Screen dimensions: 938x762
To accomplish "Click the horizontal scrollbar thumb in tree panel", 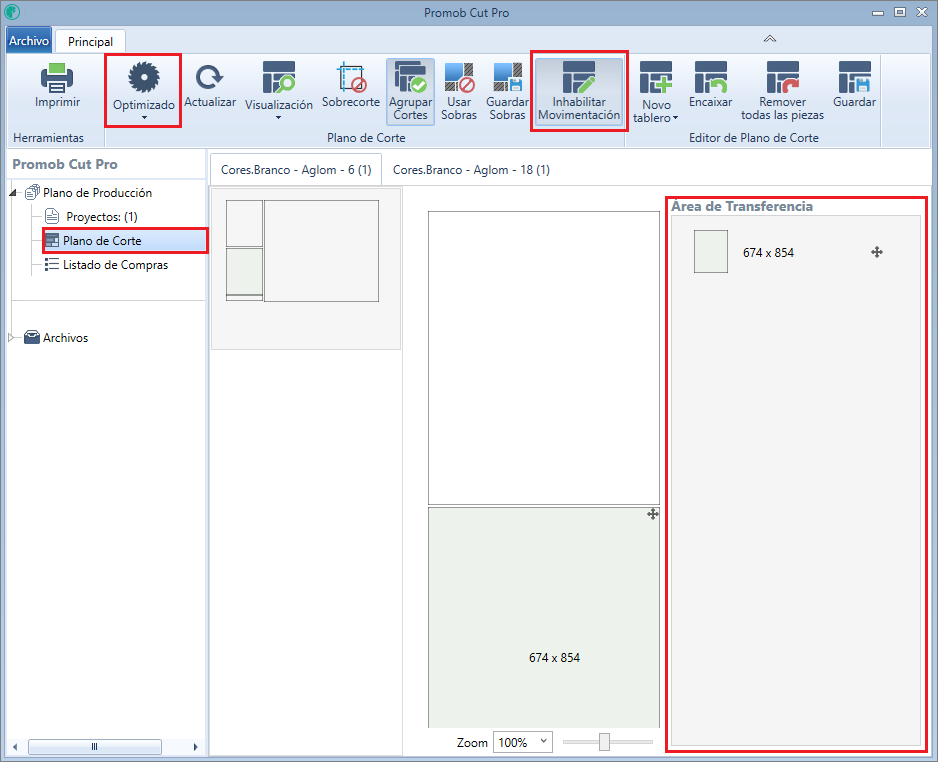I will click(x=95, y=746).
